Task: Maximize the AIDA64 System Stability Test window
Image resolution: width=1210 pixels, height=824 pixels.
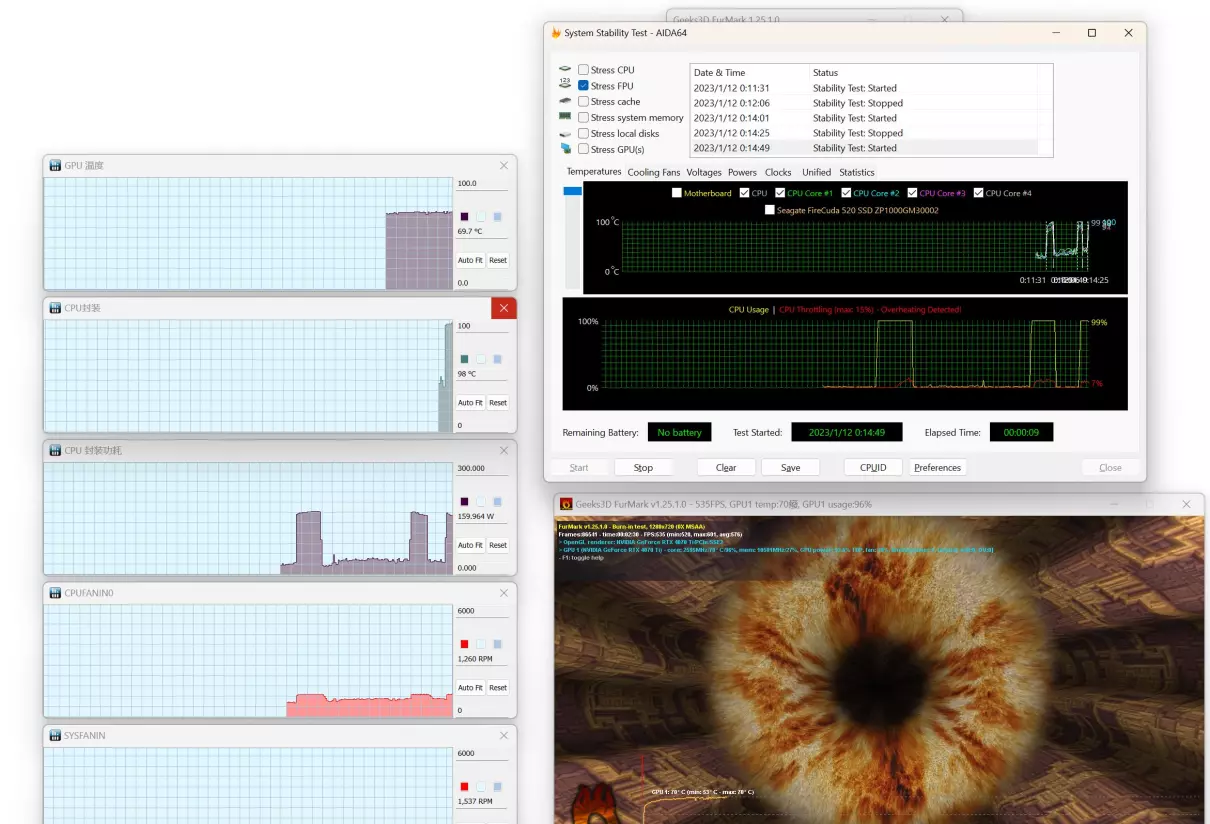Action: [x=1092, y=33]
